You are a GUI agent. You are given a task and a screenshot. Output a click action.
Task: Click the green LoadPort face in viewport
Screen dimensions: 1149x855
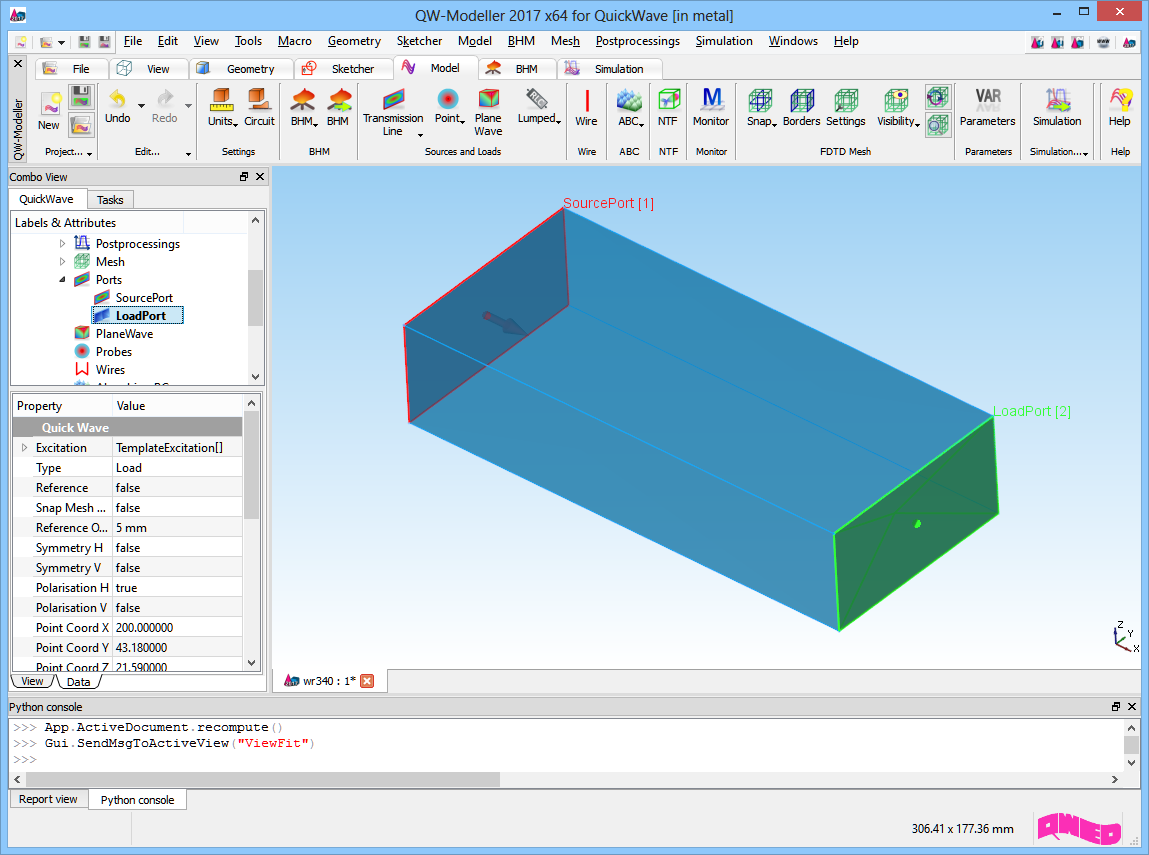[917, 523]
